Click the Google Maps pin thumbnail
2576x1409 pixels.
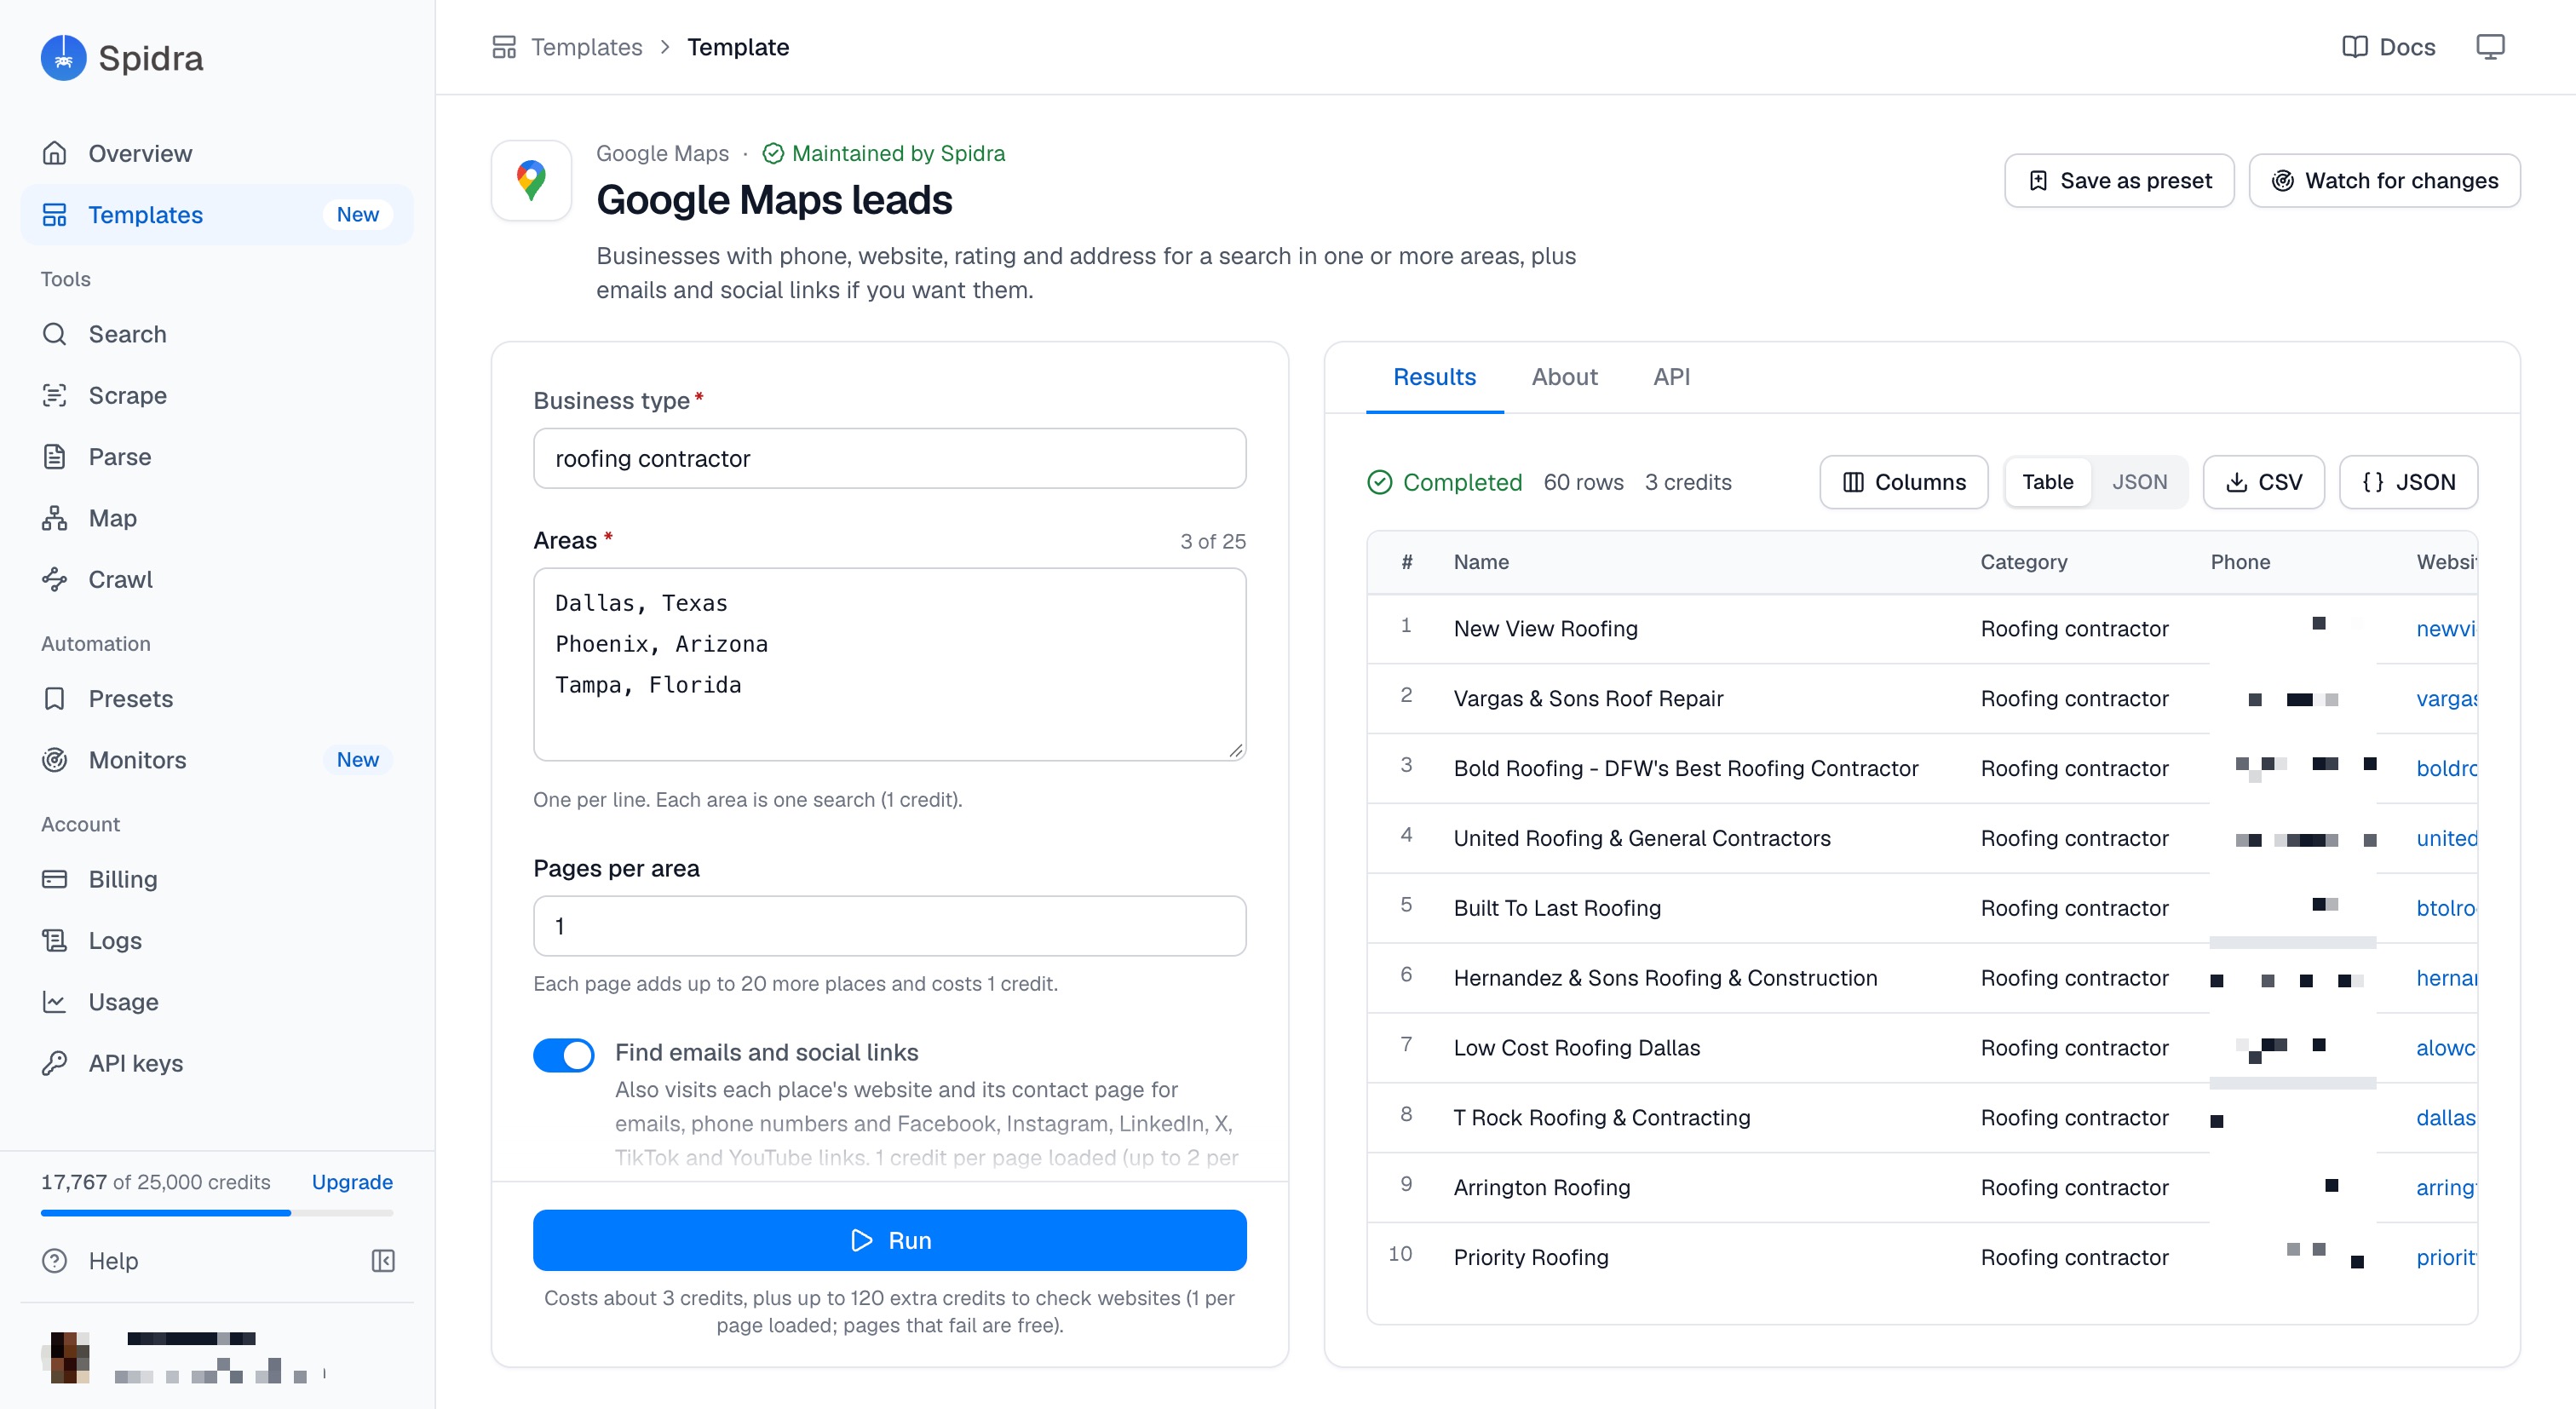point(531,181)
